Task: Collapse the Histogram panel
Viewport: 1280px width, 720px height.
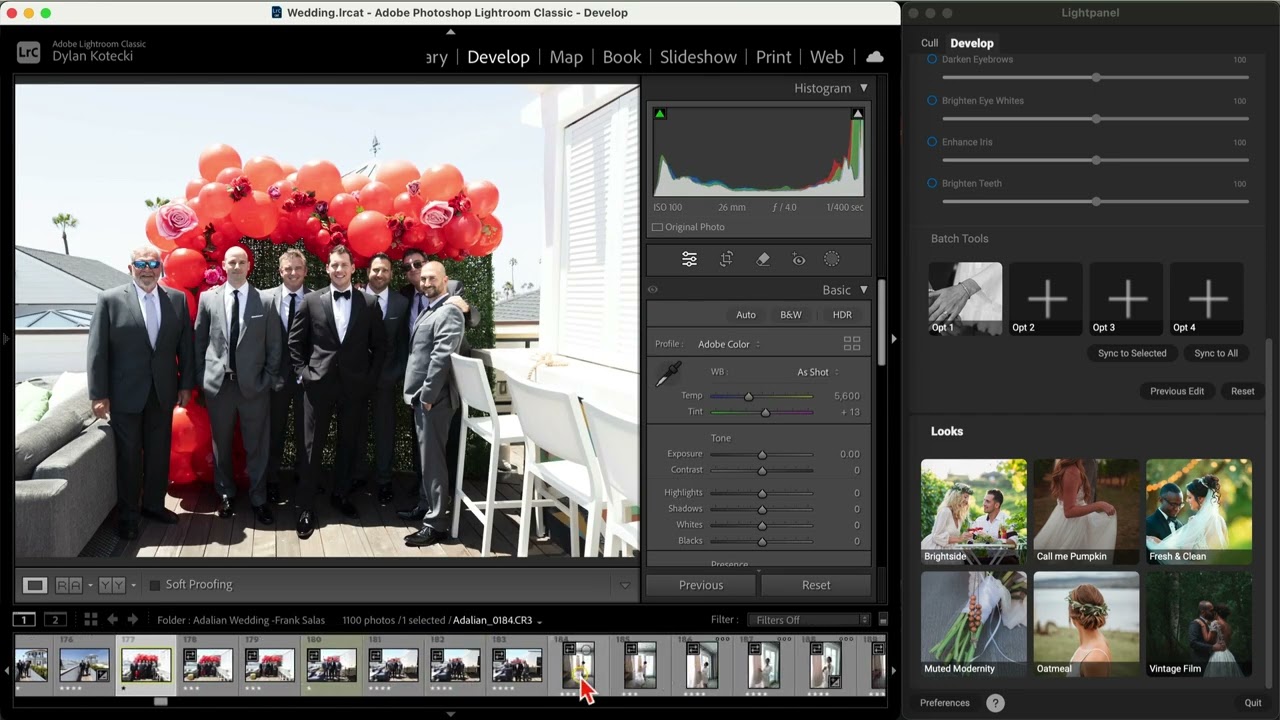Action: [864, 88]
